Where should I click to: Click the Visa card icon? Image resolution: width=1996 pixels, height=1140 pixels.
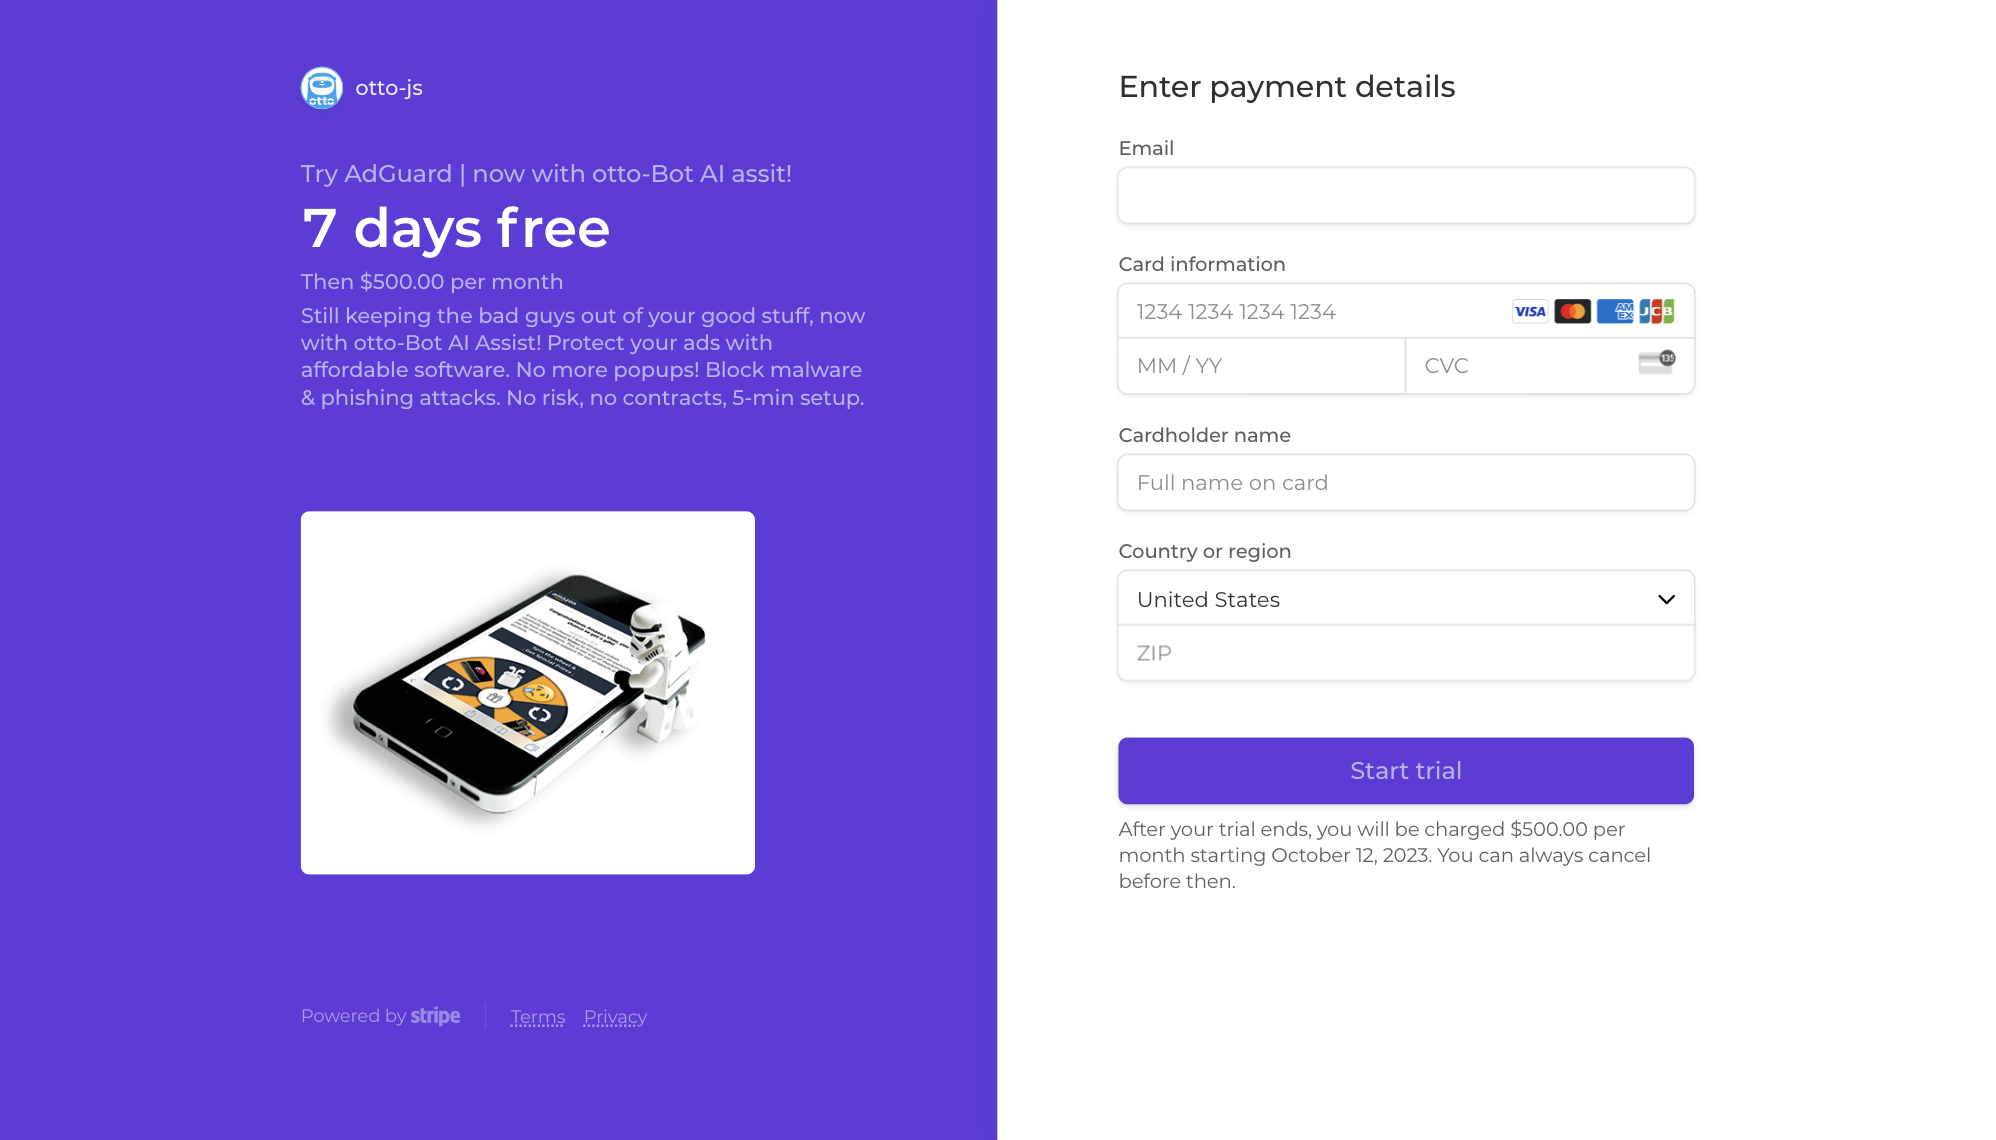(x=1530, y=311)
